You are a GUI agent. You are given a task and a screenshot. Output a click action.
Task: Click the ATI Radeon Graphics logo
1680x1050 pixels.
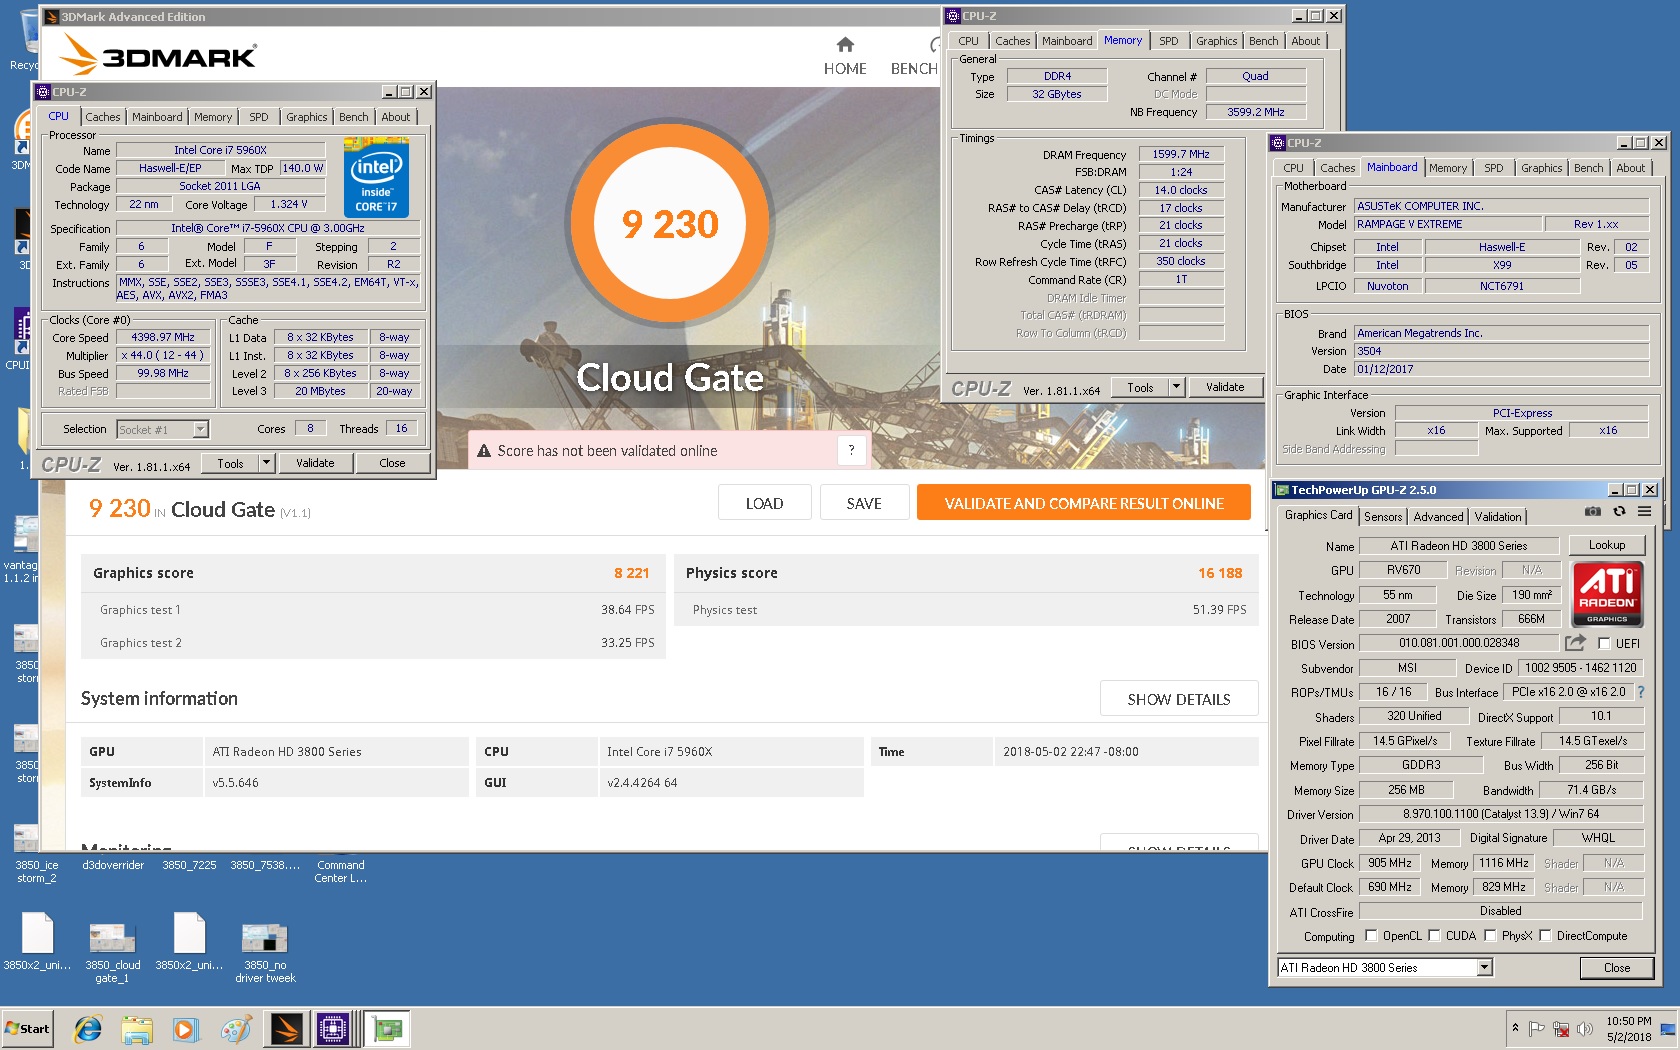pyautogui.click(x=1607, y=594)
